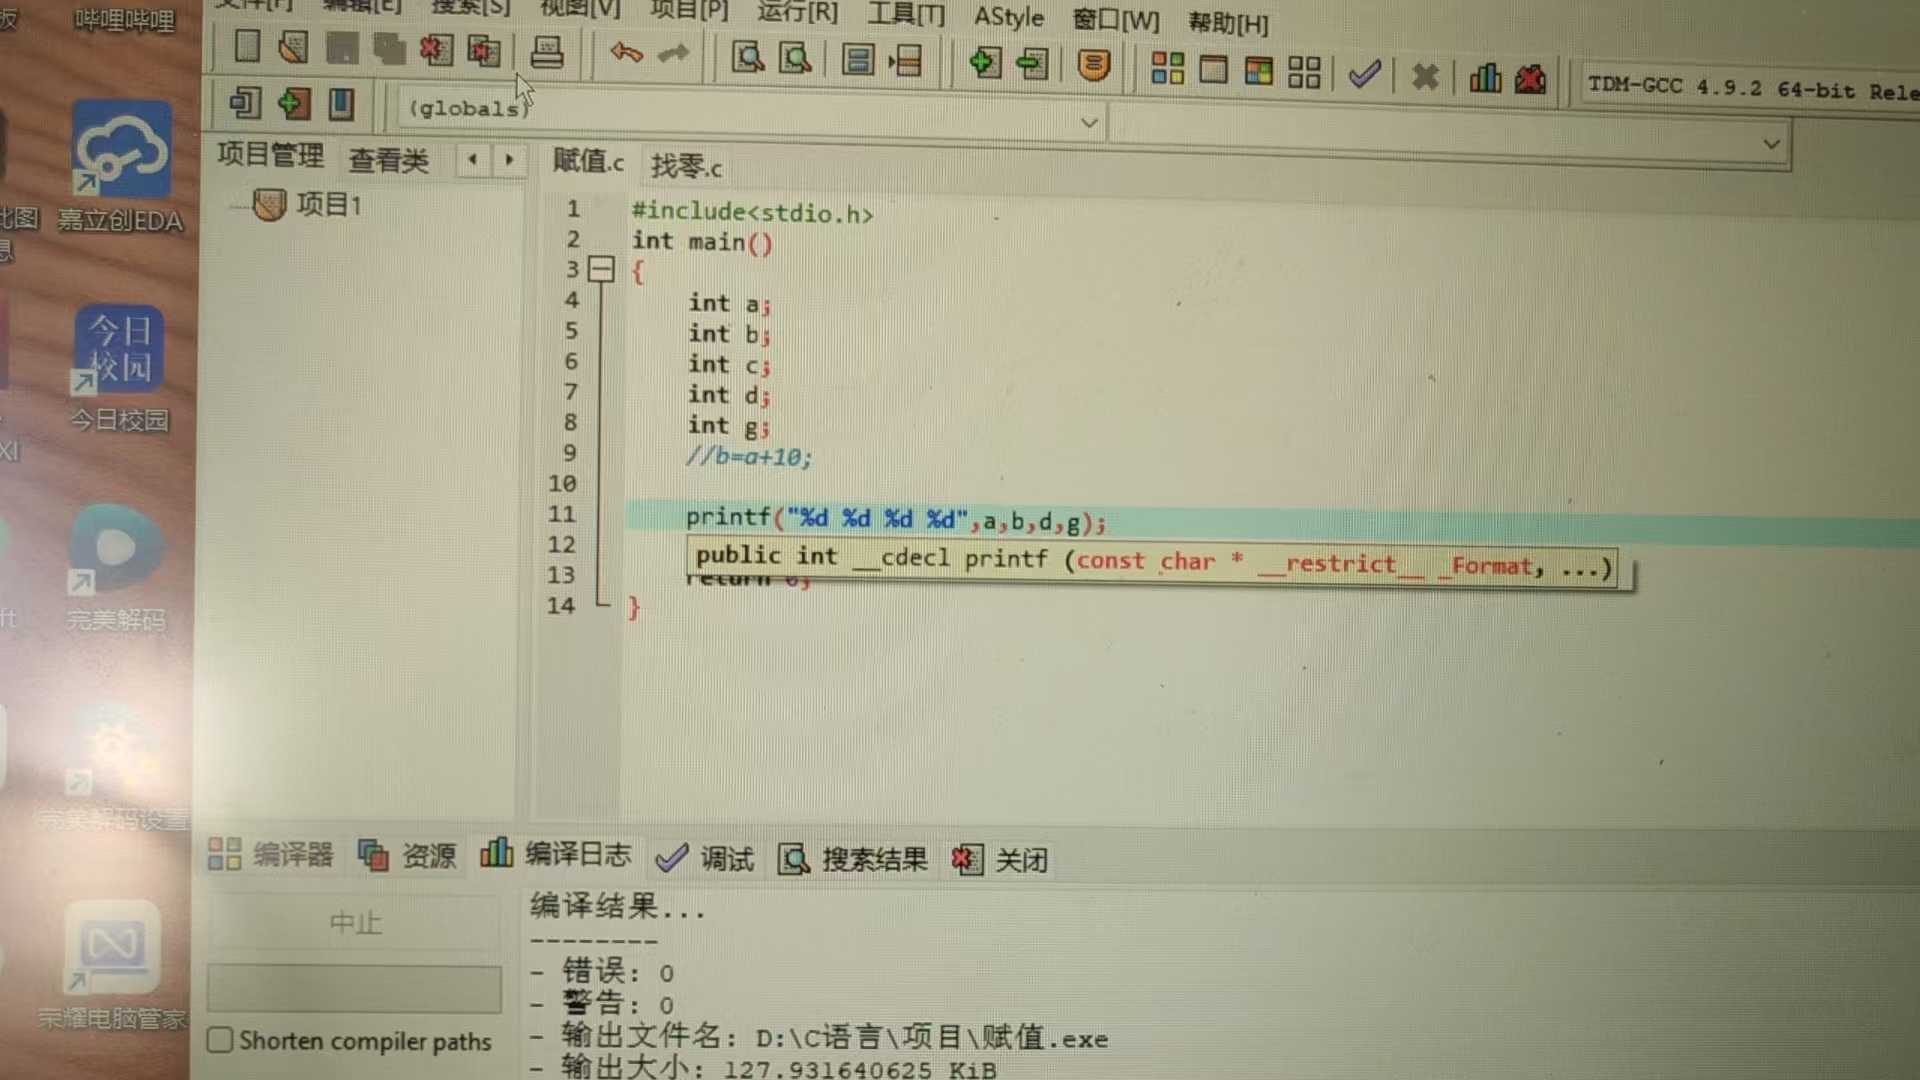Screen dimensions: 1920x1080
Task: Enable Shorten compiler paths checkbox
Action: click(220, 1039)
